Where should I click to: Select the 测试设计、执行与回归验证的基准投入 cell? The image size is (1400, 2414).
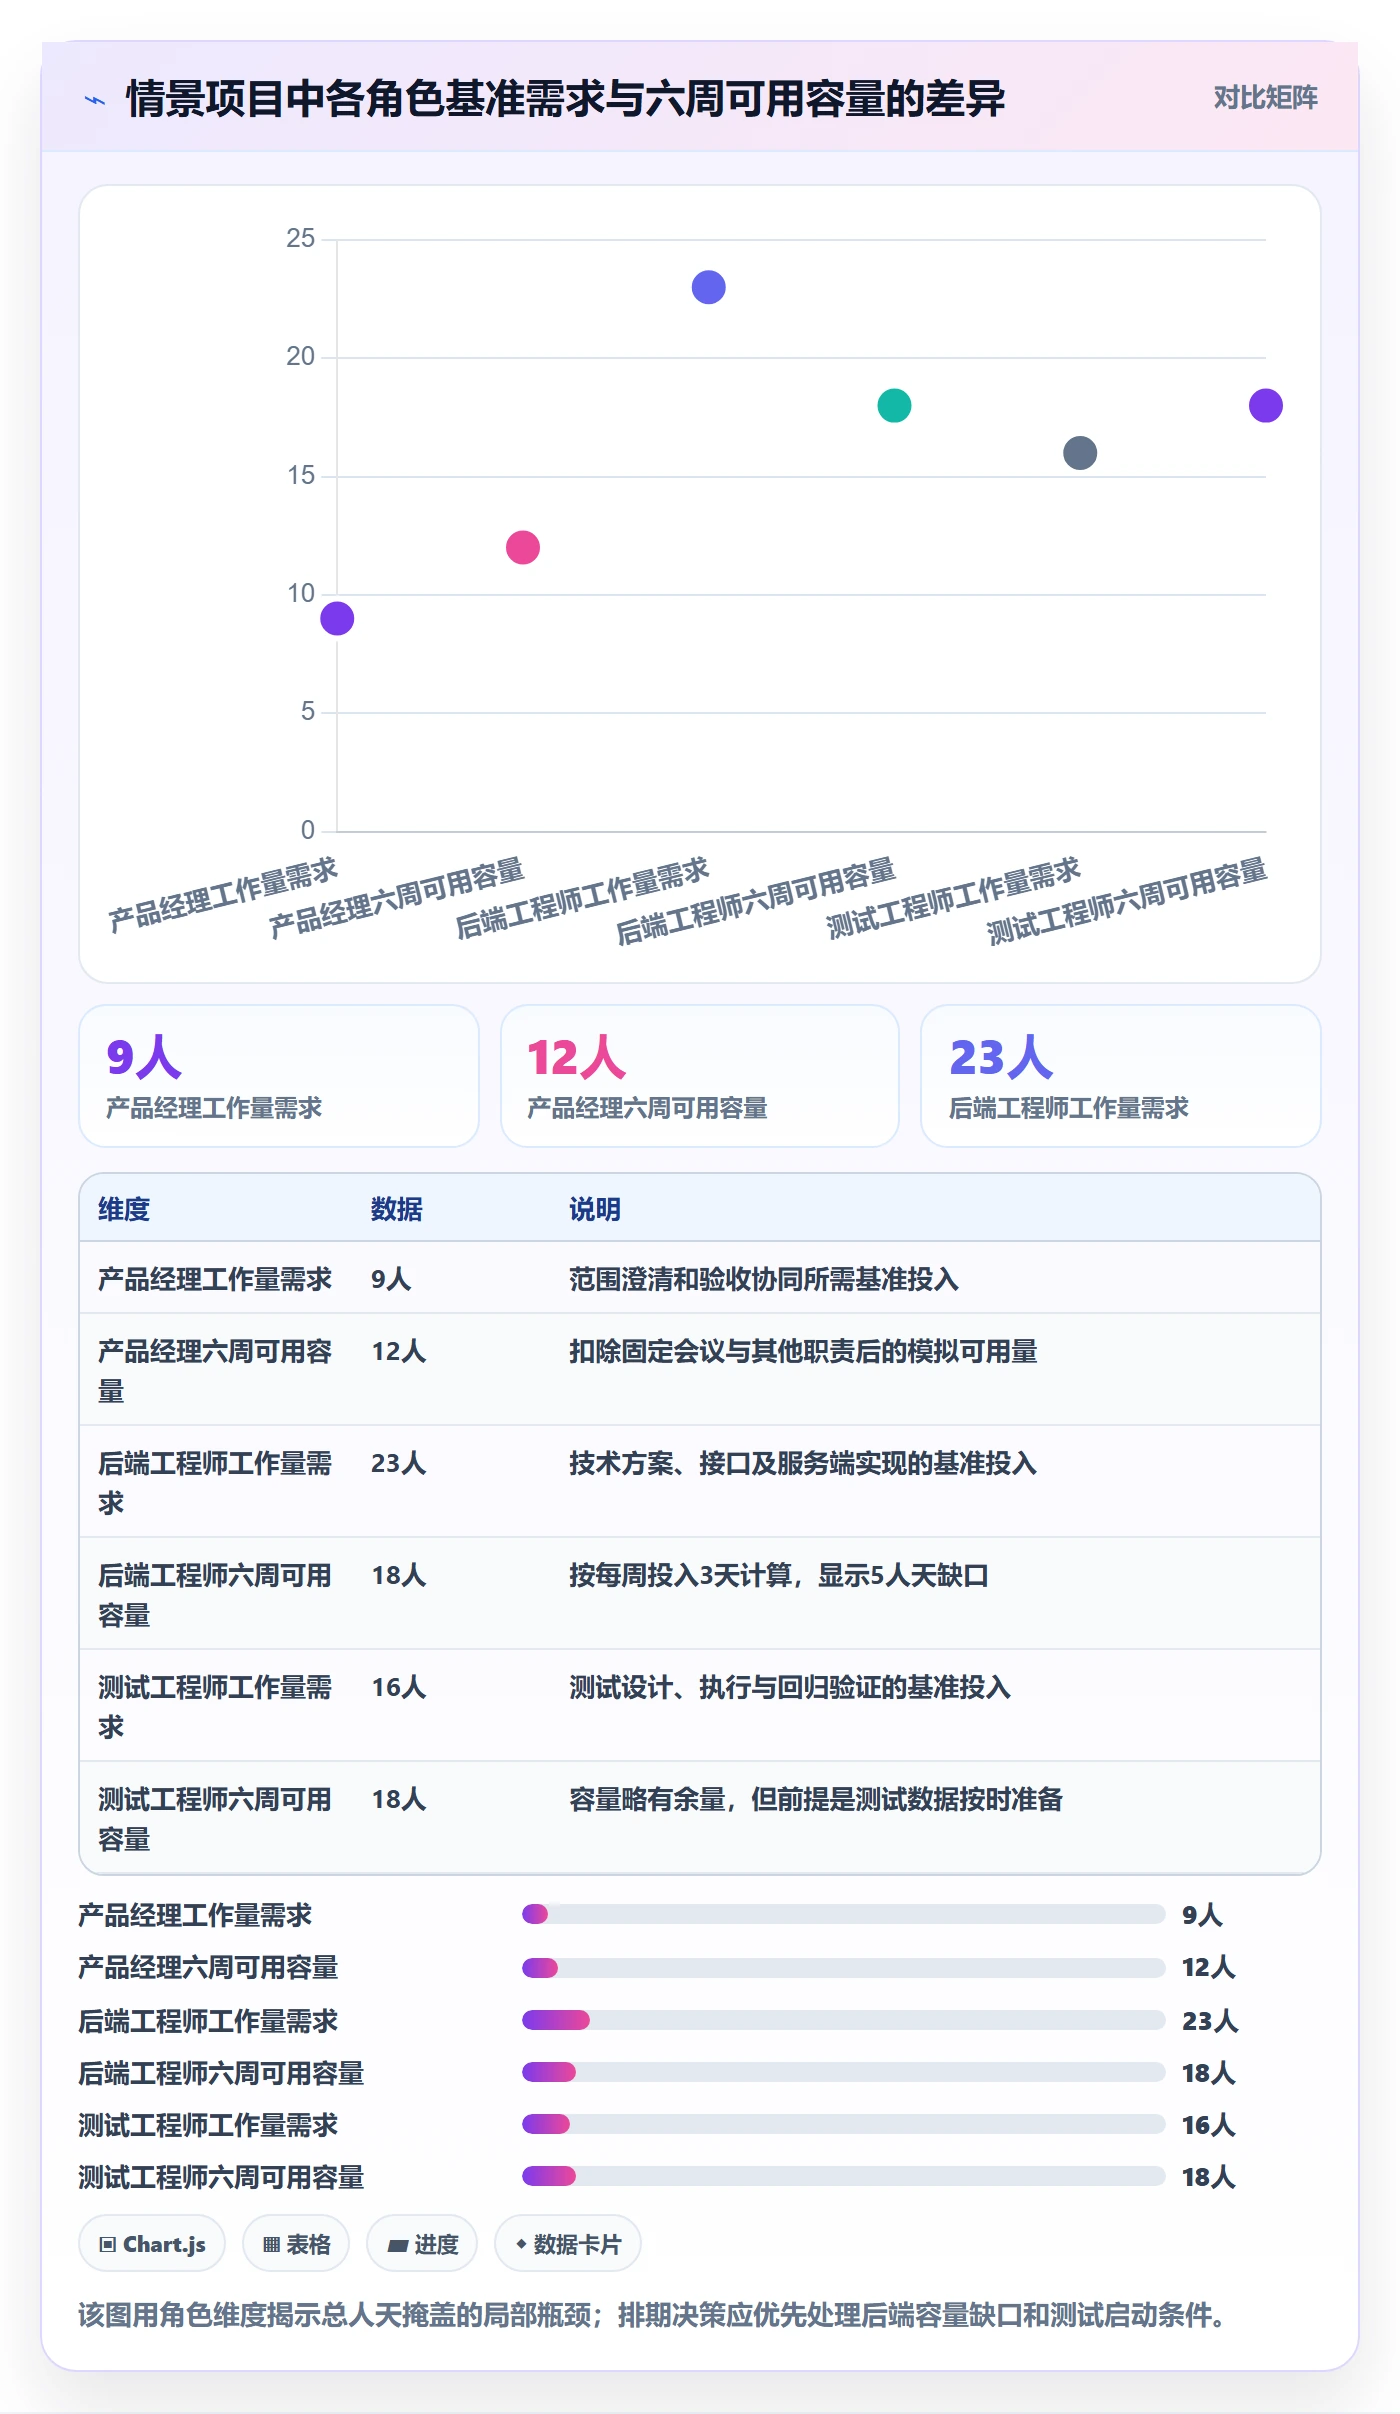pyautogui.click(x=790, y=1687)
